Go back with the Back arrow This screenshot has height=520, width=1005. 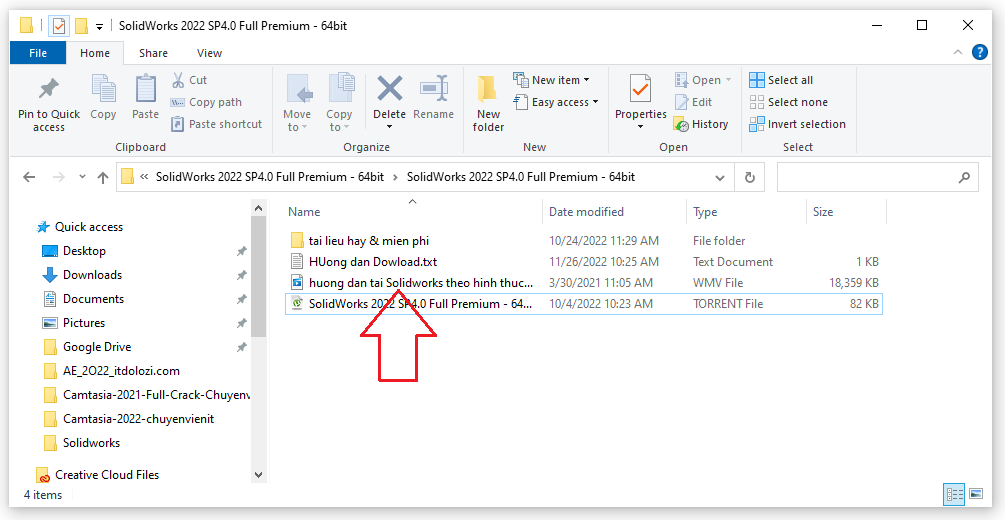tap(29, 178)
